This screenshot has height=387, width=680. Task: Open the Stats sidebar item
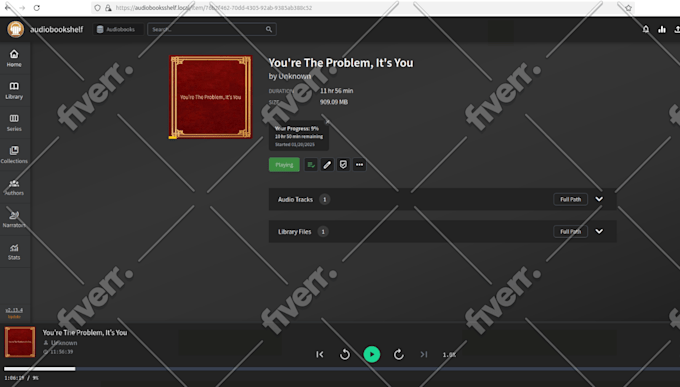(x=14, y=251)
